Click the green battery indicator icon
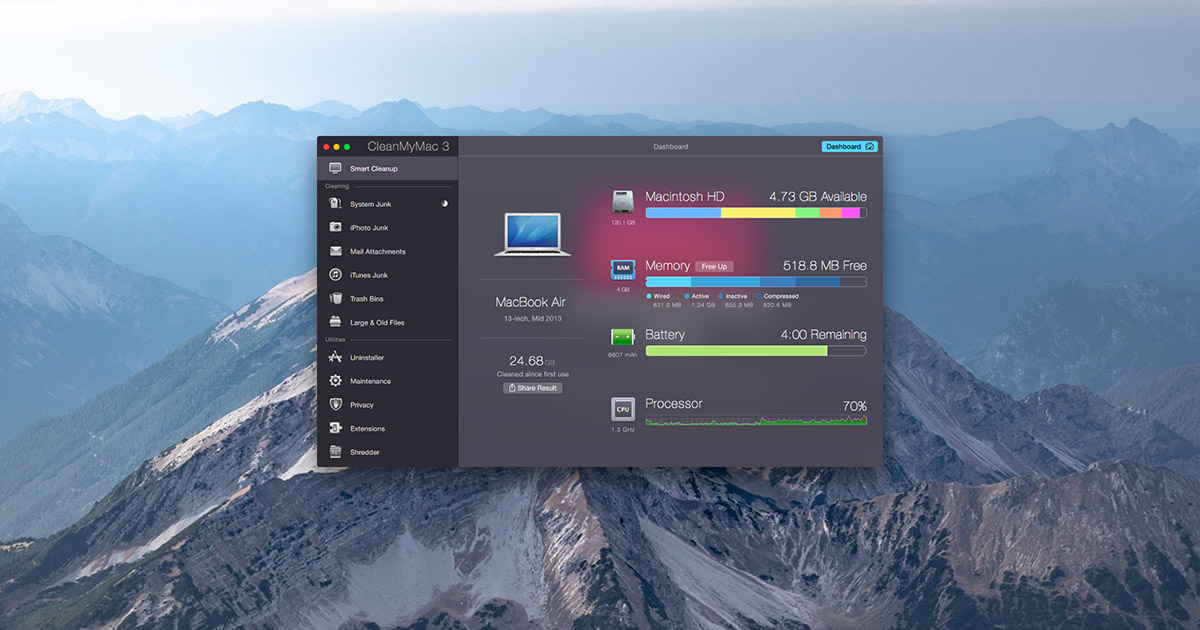 [622, 337]
